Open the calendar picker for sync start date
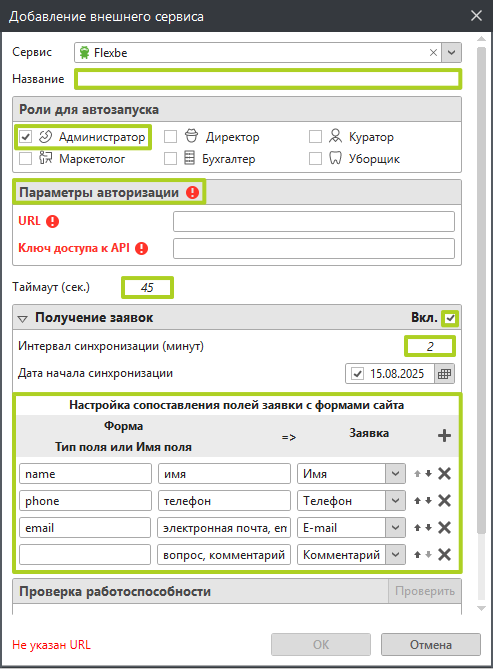Screen dimensions: 493x669 444,374
